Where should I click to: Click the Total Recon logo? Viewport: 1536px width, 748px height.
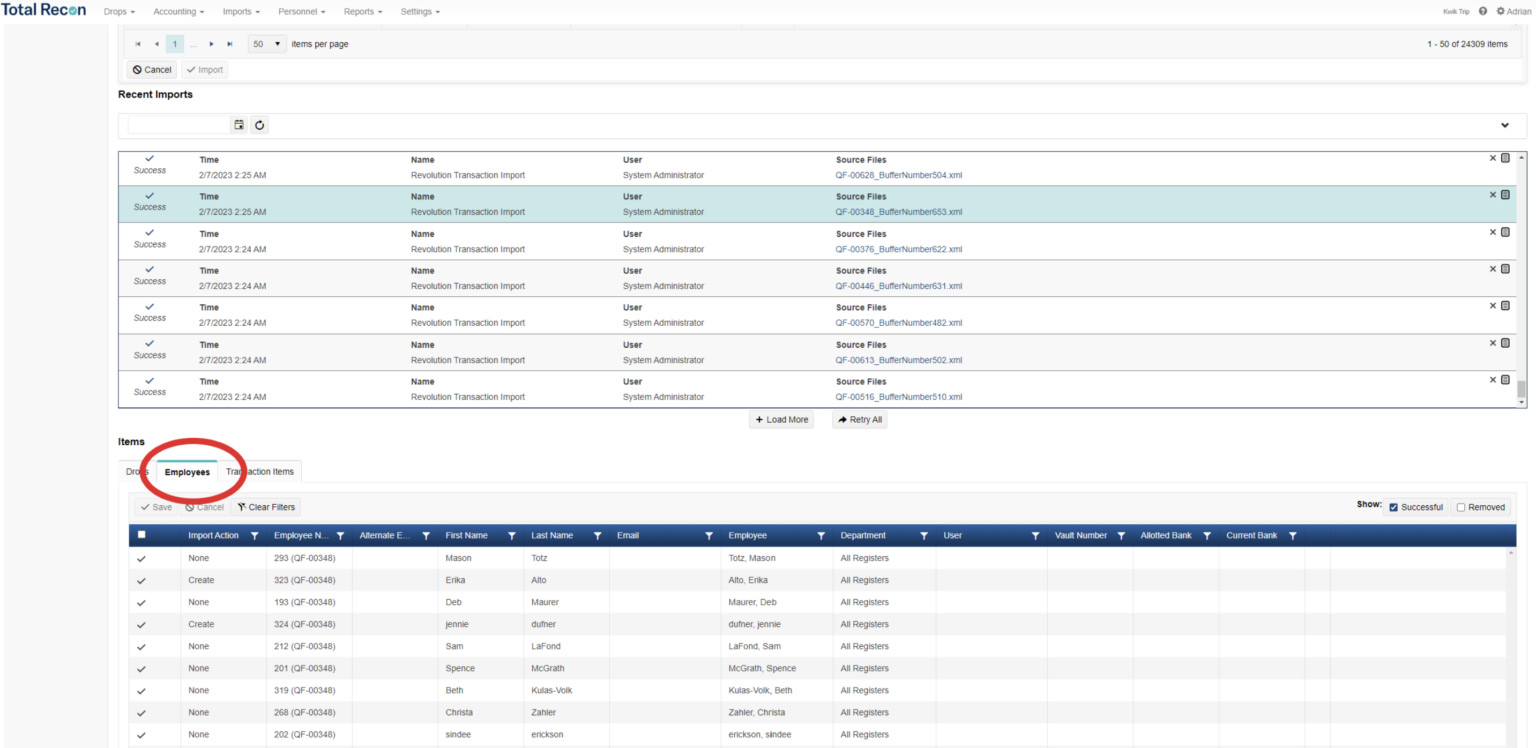tap(44, 10)
